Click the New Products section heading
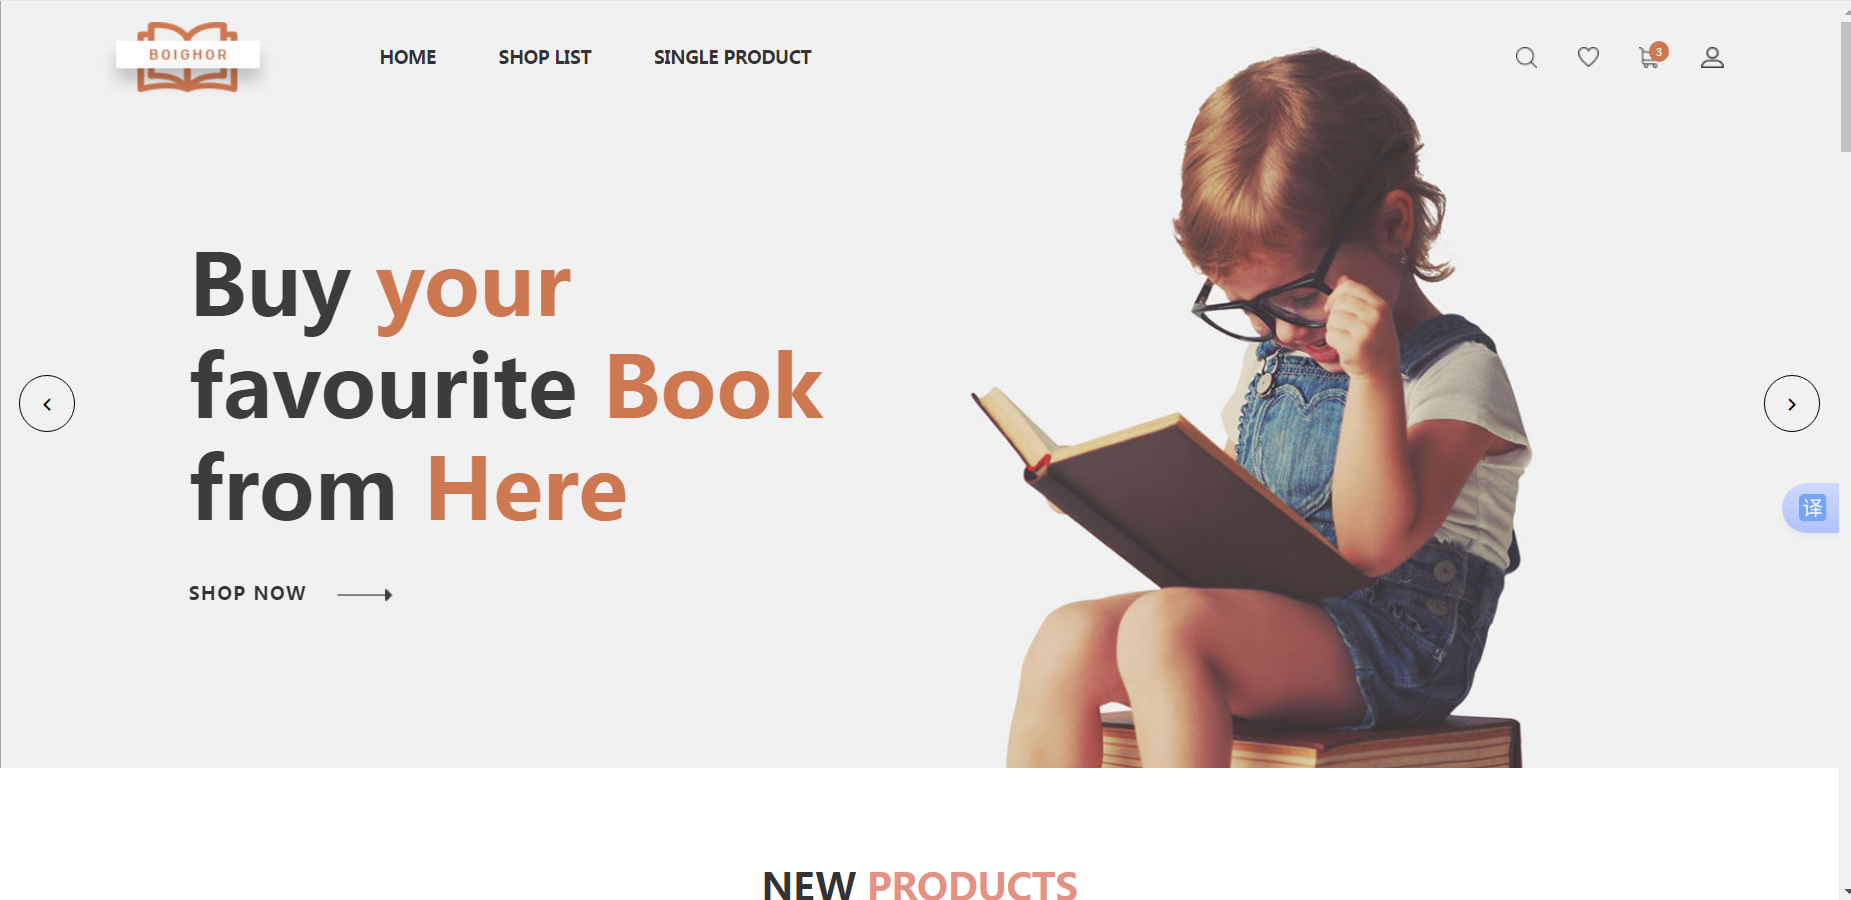1851x900 pixels. 920,885
